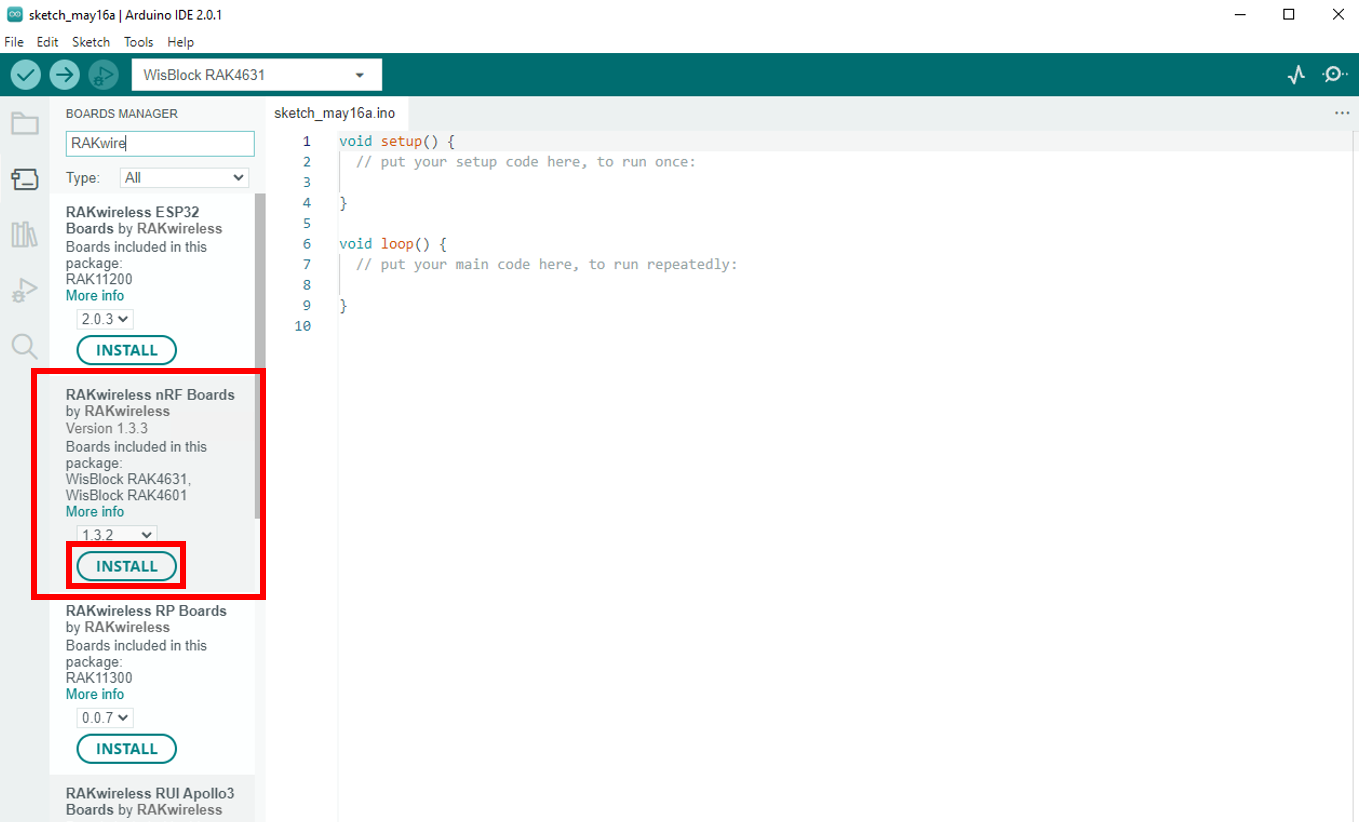
Task: Open More info link for RP Boards
Action: (95, 694)
